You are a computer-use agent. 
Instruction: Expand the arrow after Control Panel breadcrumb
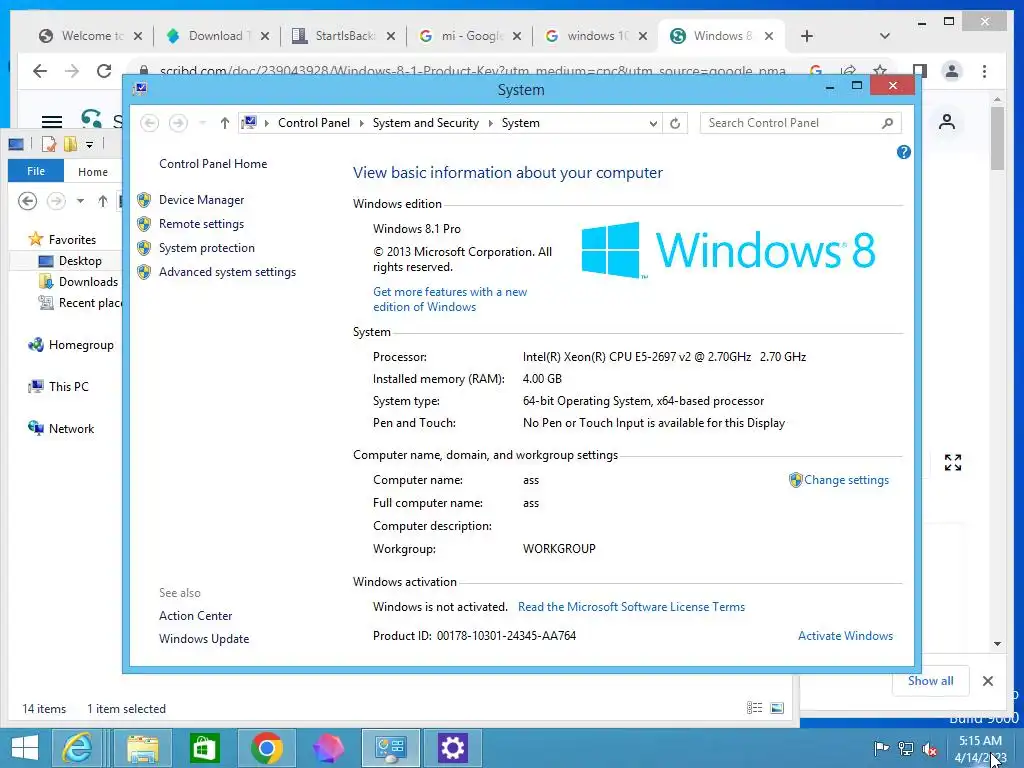[x=361, y=123]
